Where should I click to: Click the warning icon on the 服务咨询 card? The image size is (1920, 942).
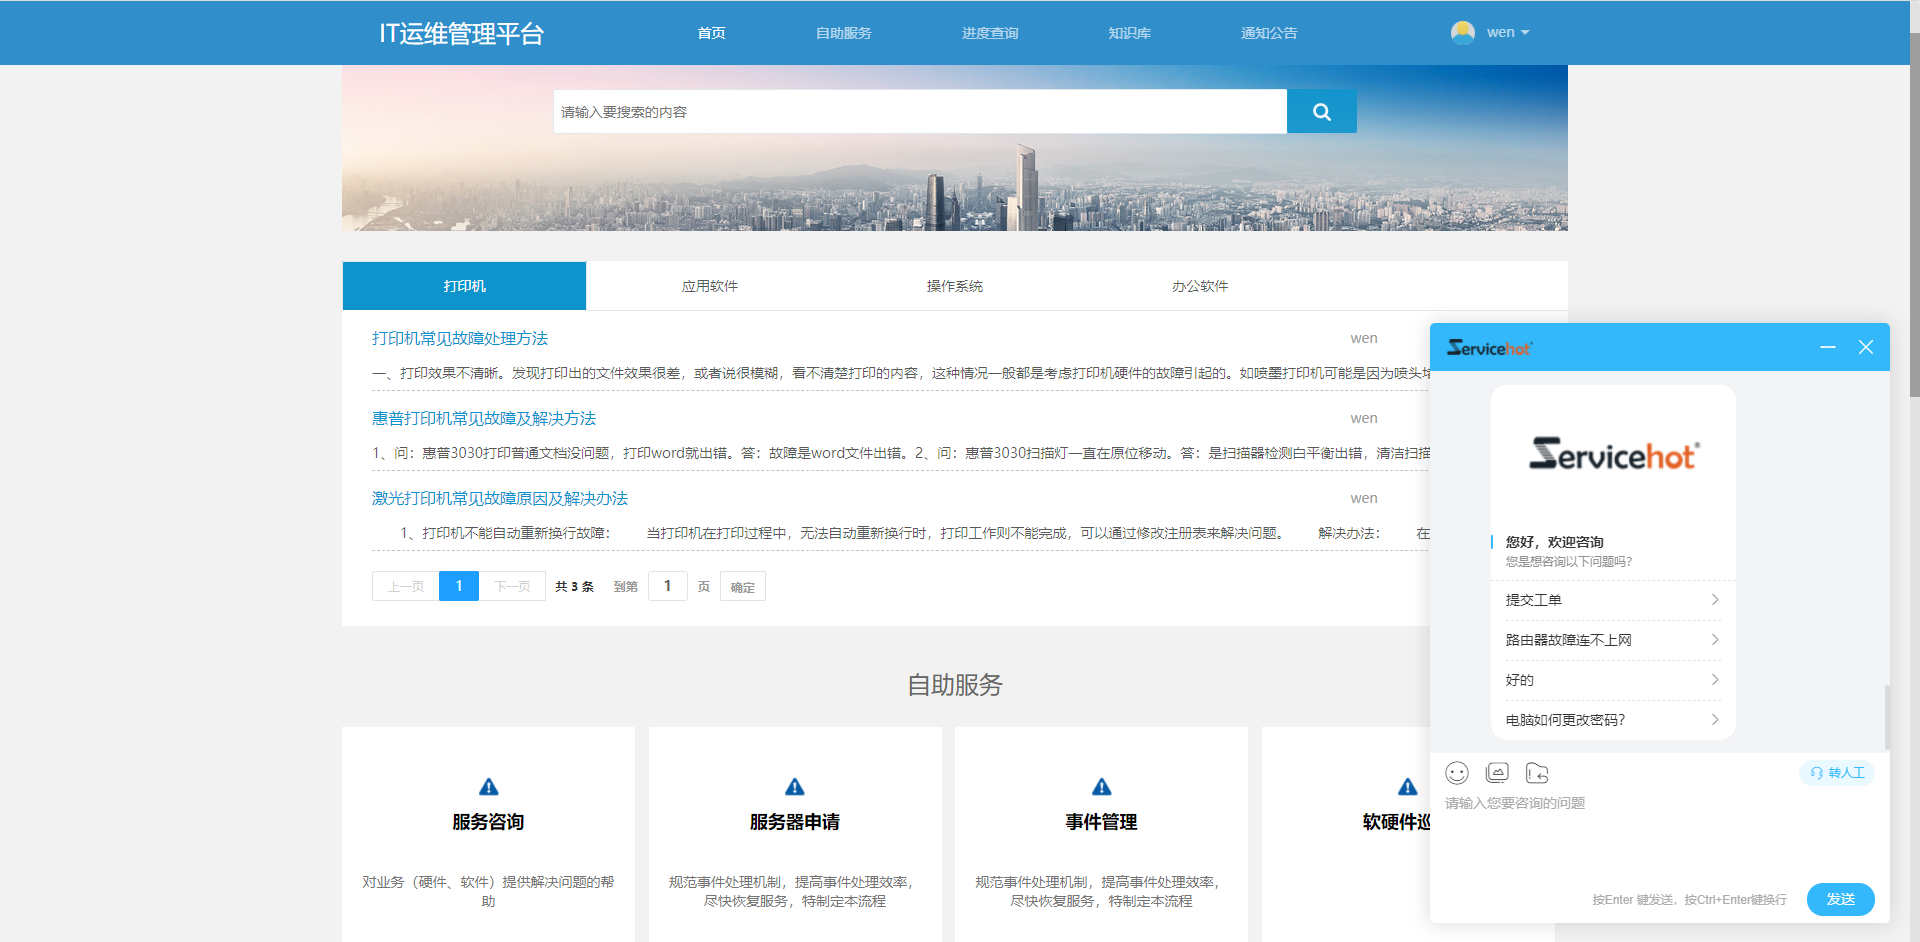[x=488, y=786]
